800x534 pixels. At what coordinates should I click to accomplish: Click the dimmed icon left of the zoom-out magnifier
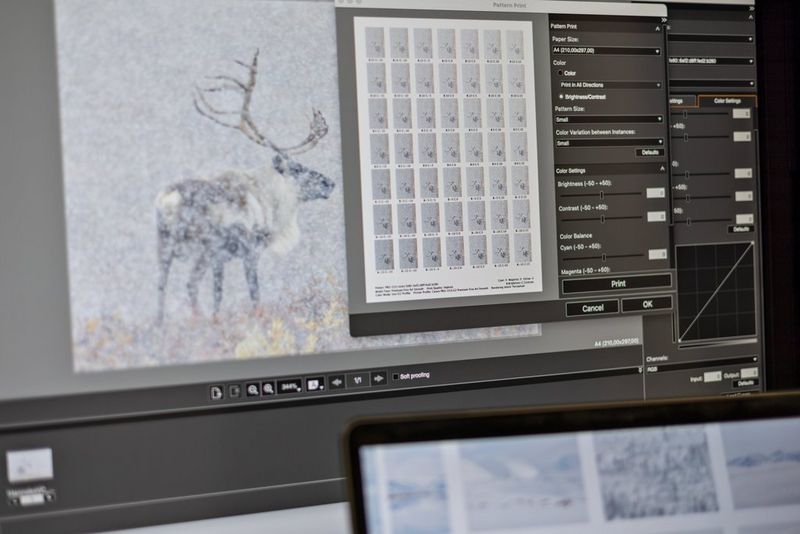235,391
